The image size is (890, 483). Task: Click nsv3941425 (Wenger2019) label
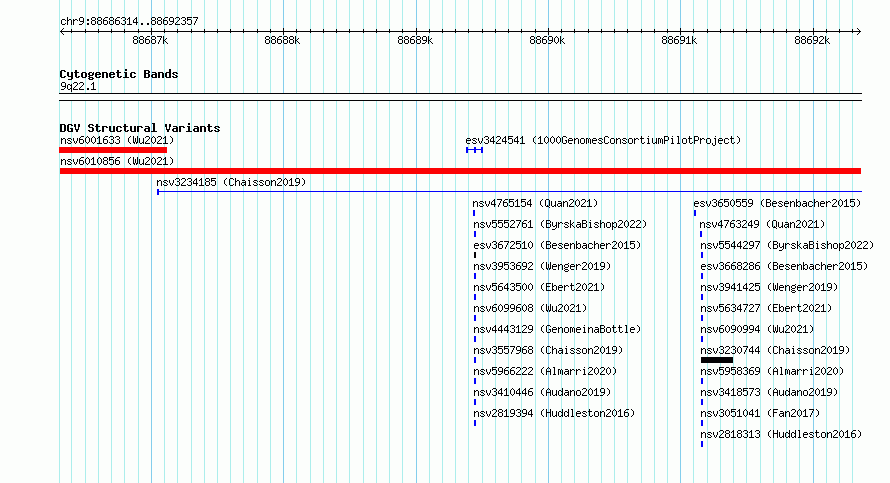point(769,287)
